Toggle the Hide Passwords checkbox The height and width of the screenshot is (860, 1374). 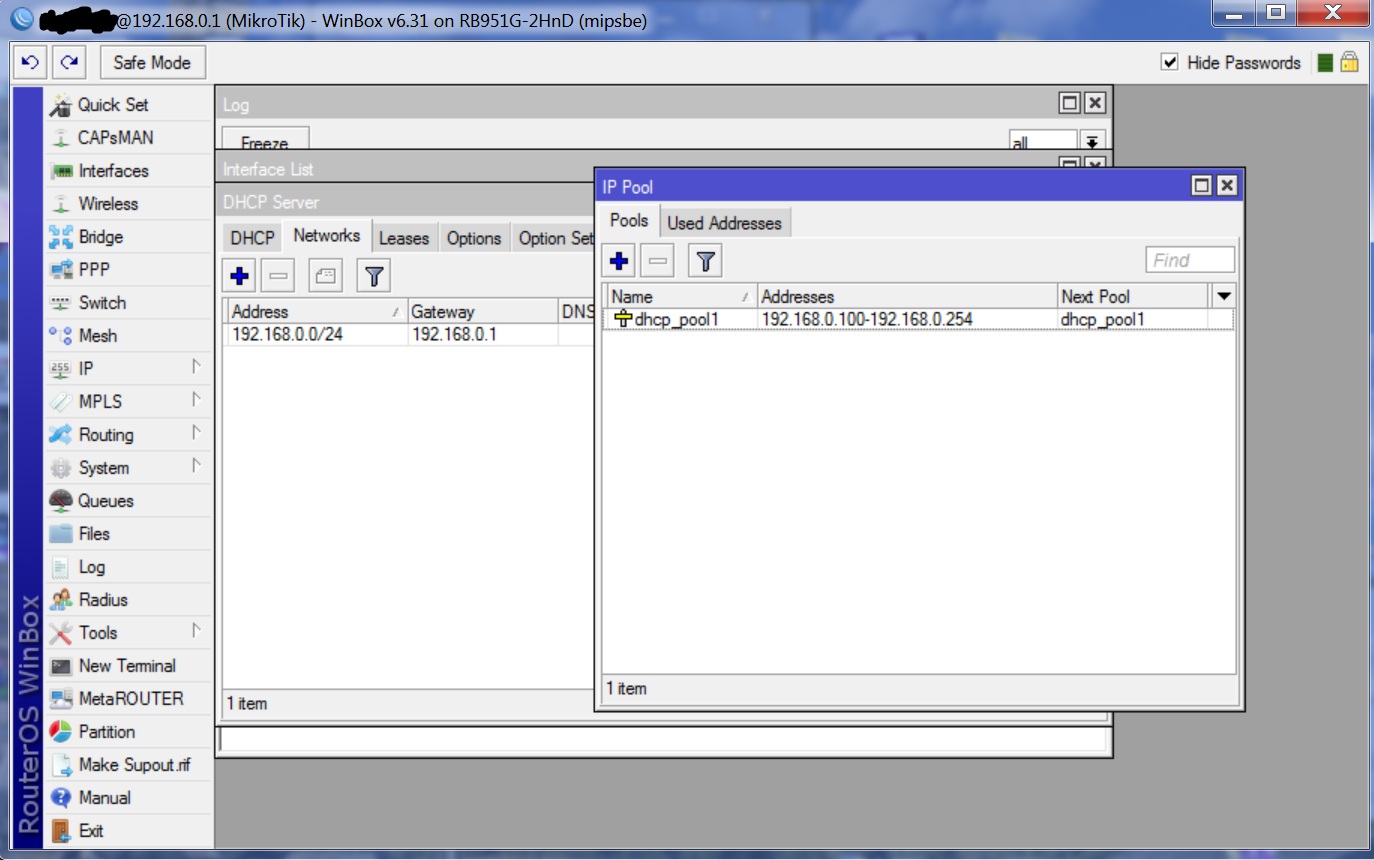pyautogui.click(x=1169, y=62)
